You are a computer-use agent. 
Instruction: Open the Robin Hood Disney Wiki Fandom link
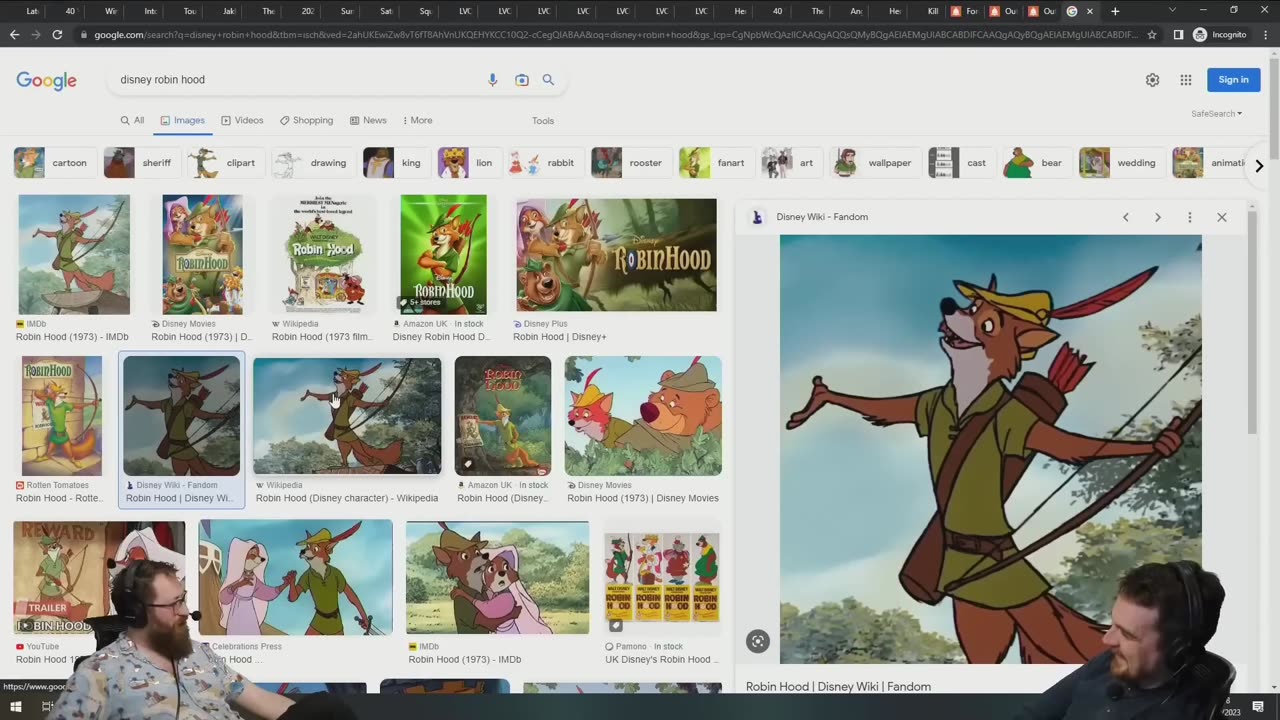tap(838, 687)
